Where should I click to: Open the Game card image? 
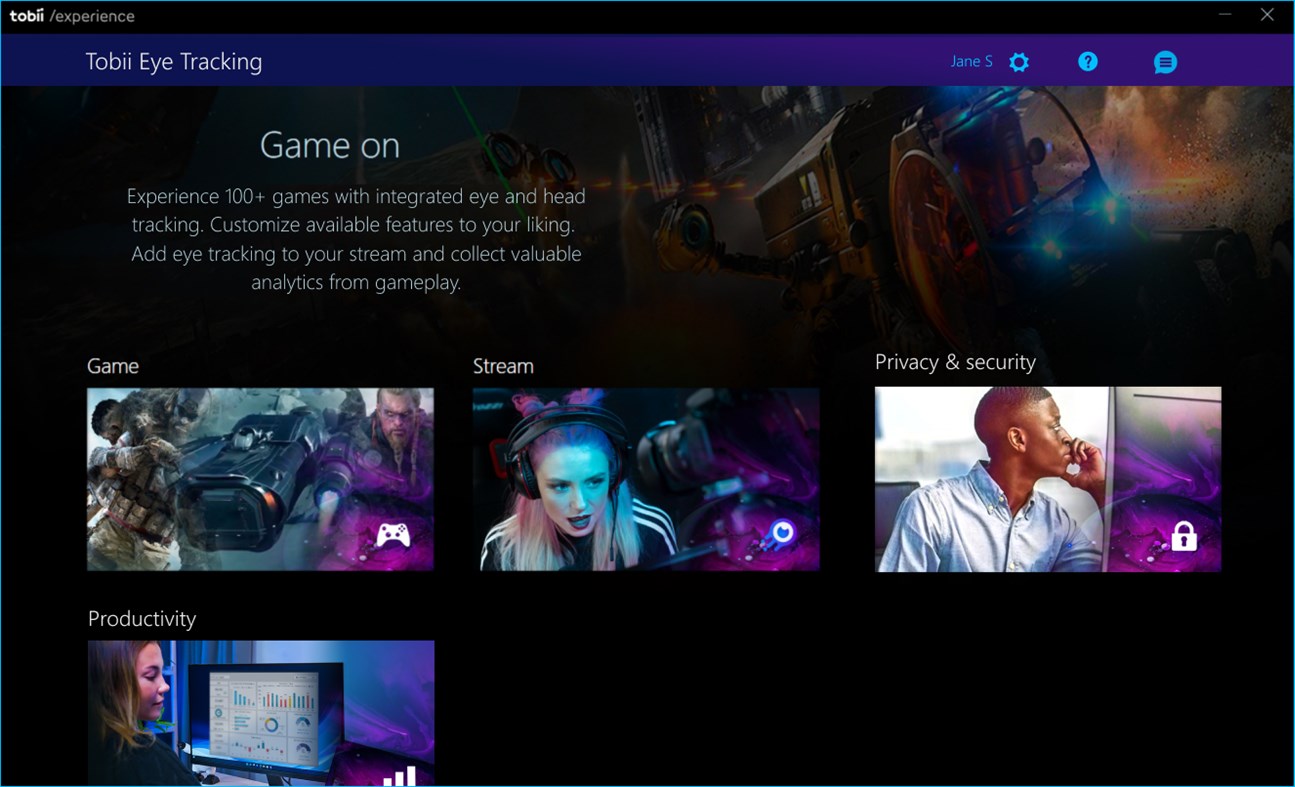pyautogui.click(x=260, y=479)
